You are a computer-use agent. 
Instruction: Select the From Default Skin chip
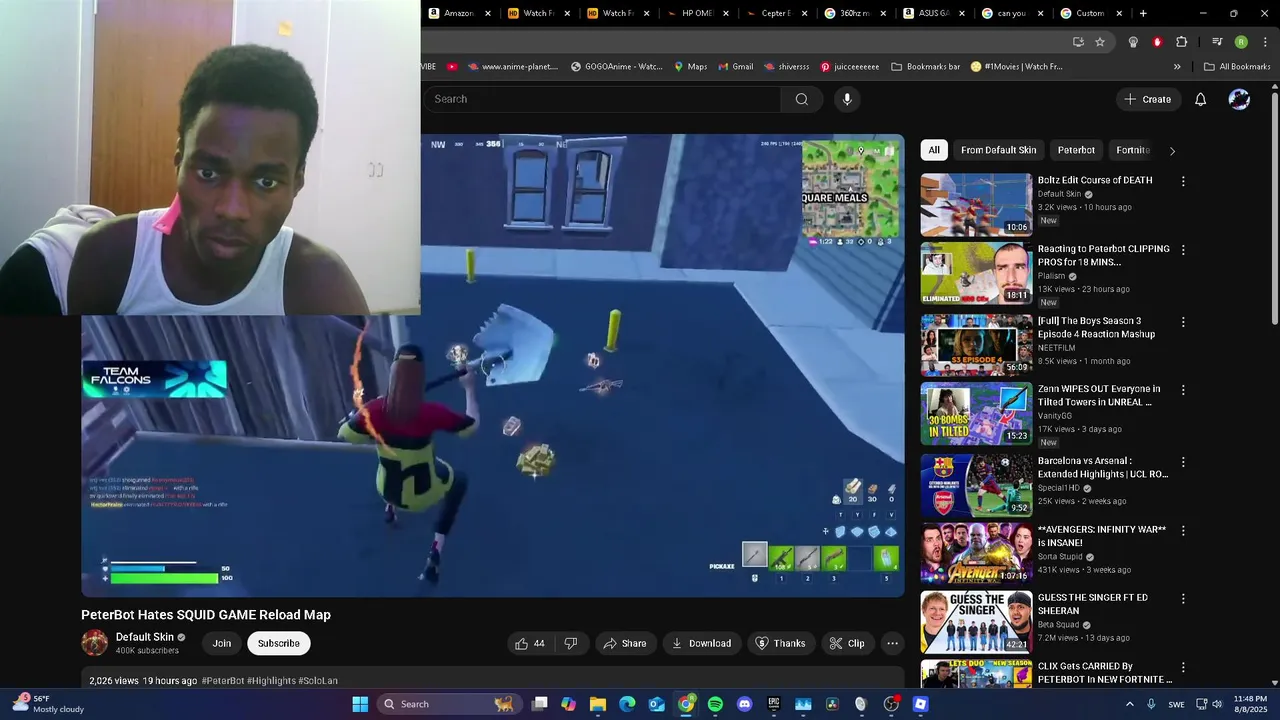coord(998,150)
